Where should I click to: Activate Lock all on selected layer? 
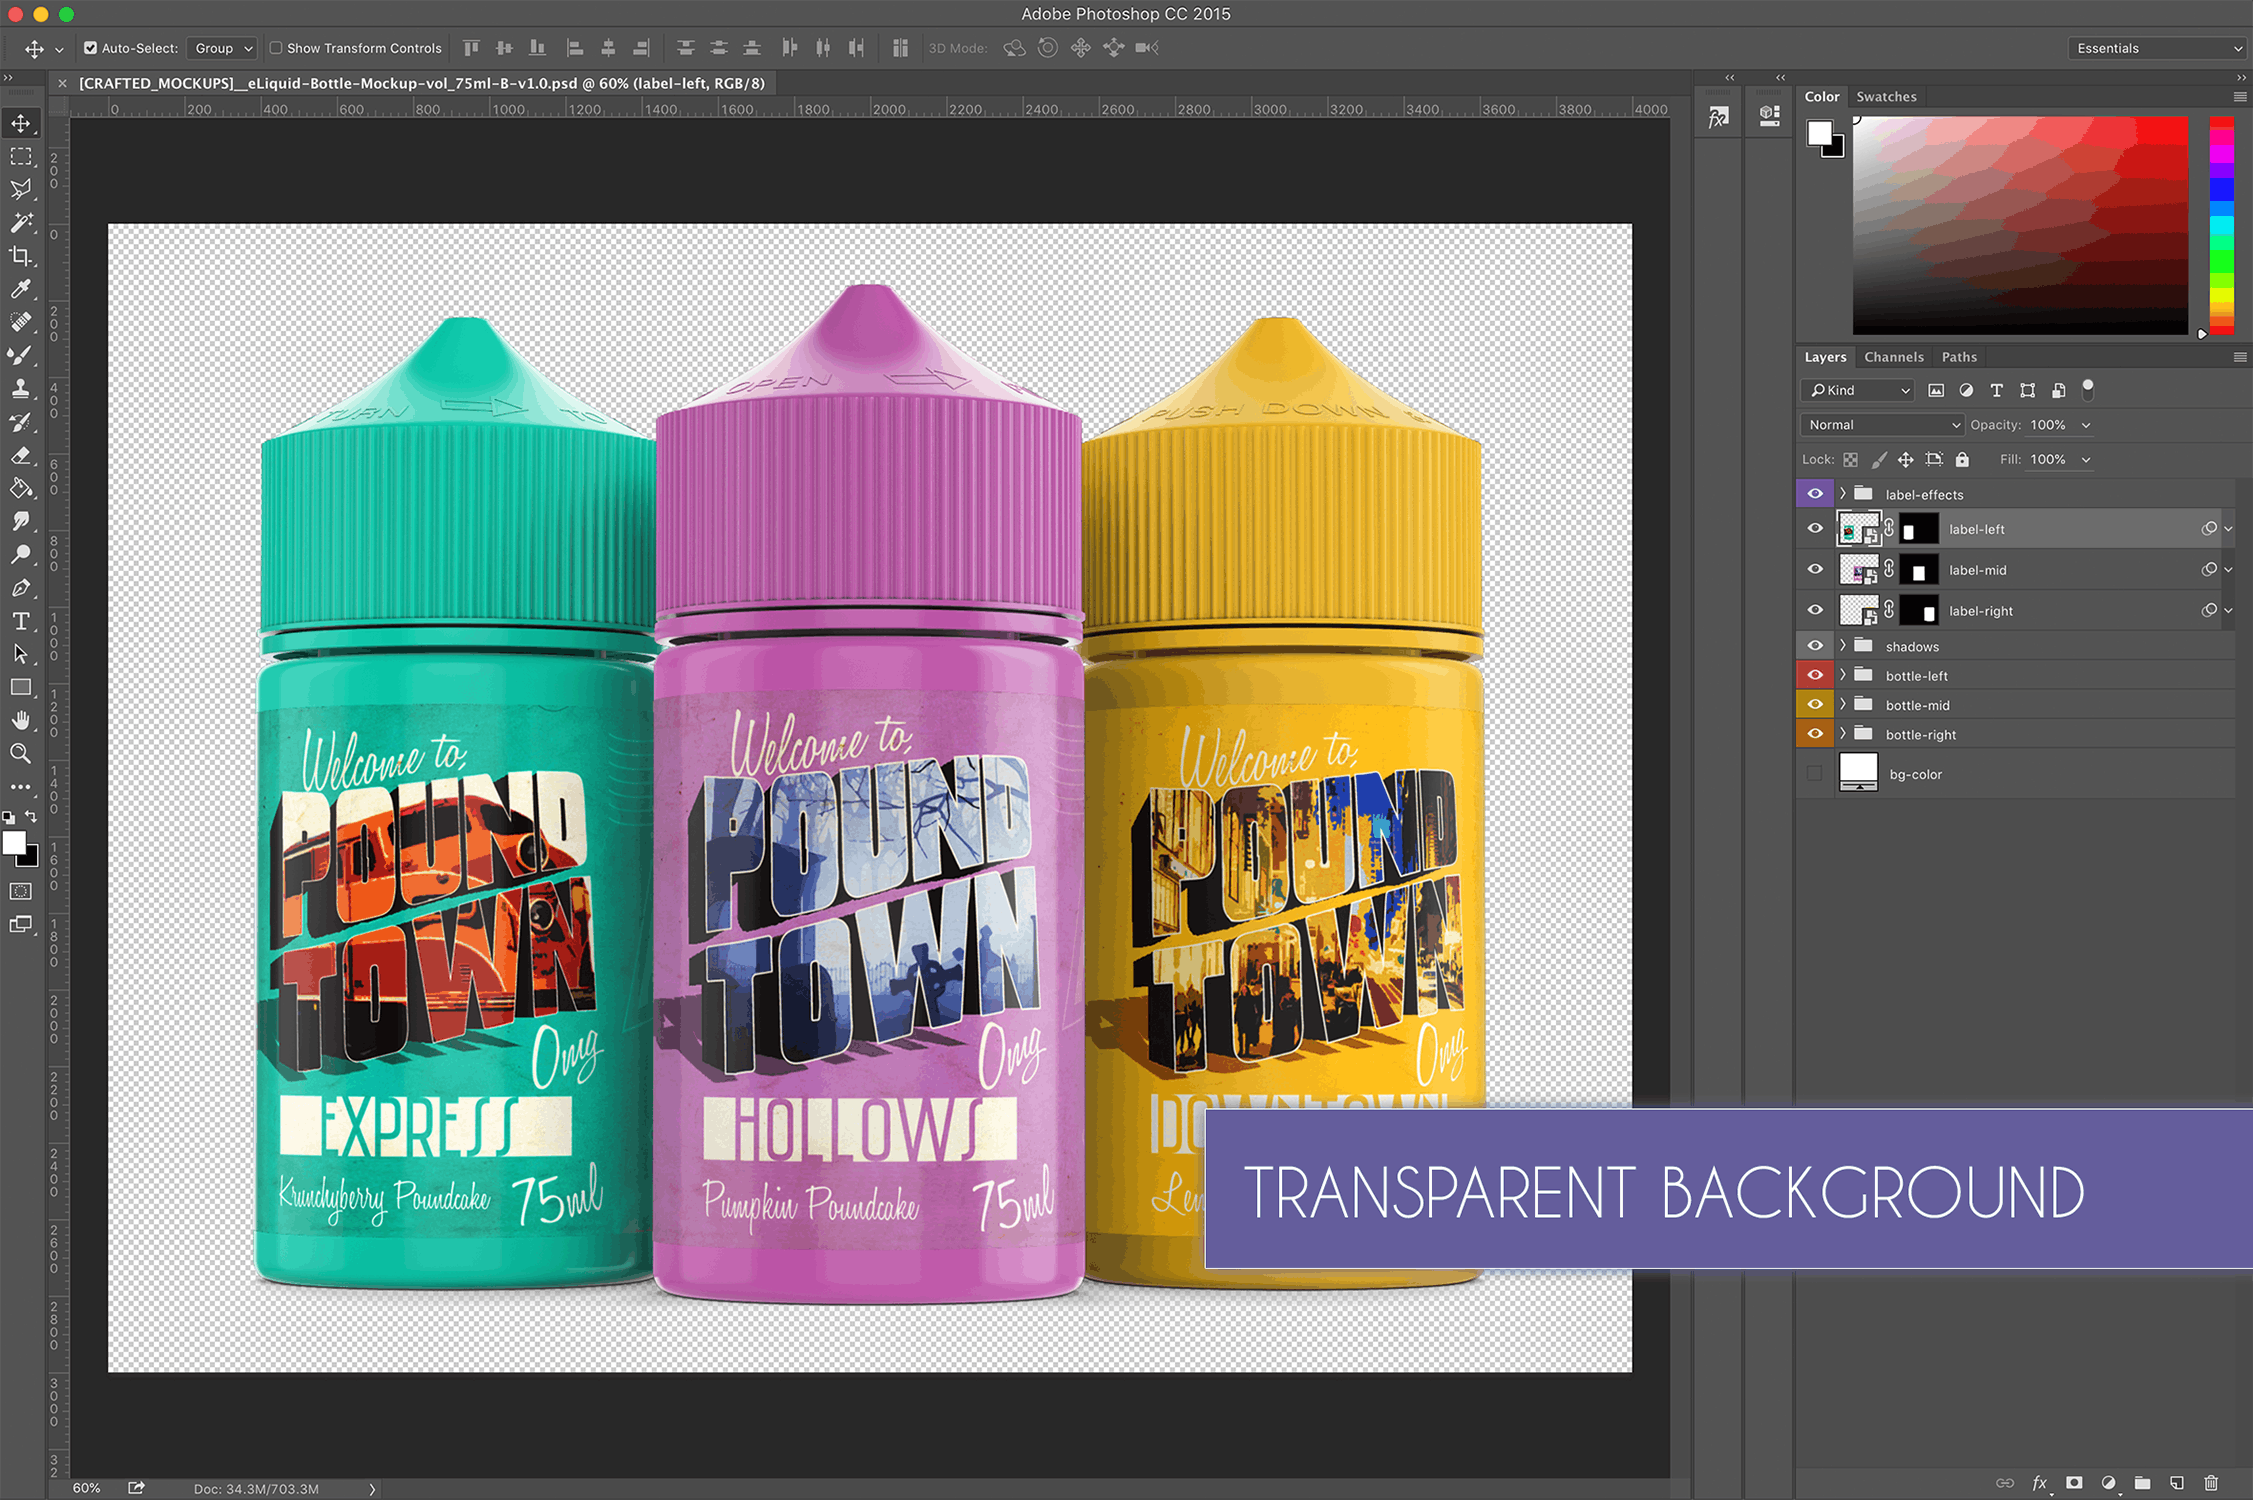pos(1962,459)
